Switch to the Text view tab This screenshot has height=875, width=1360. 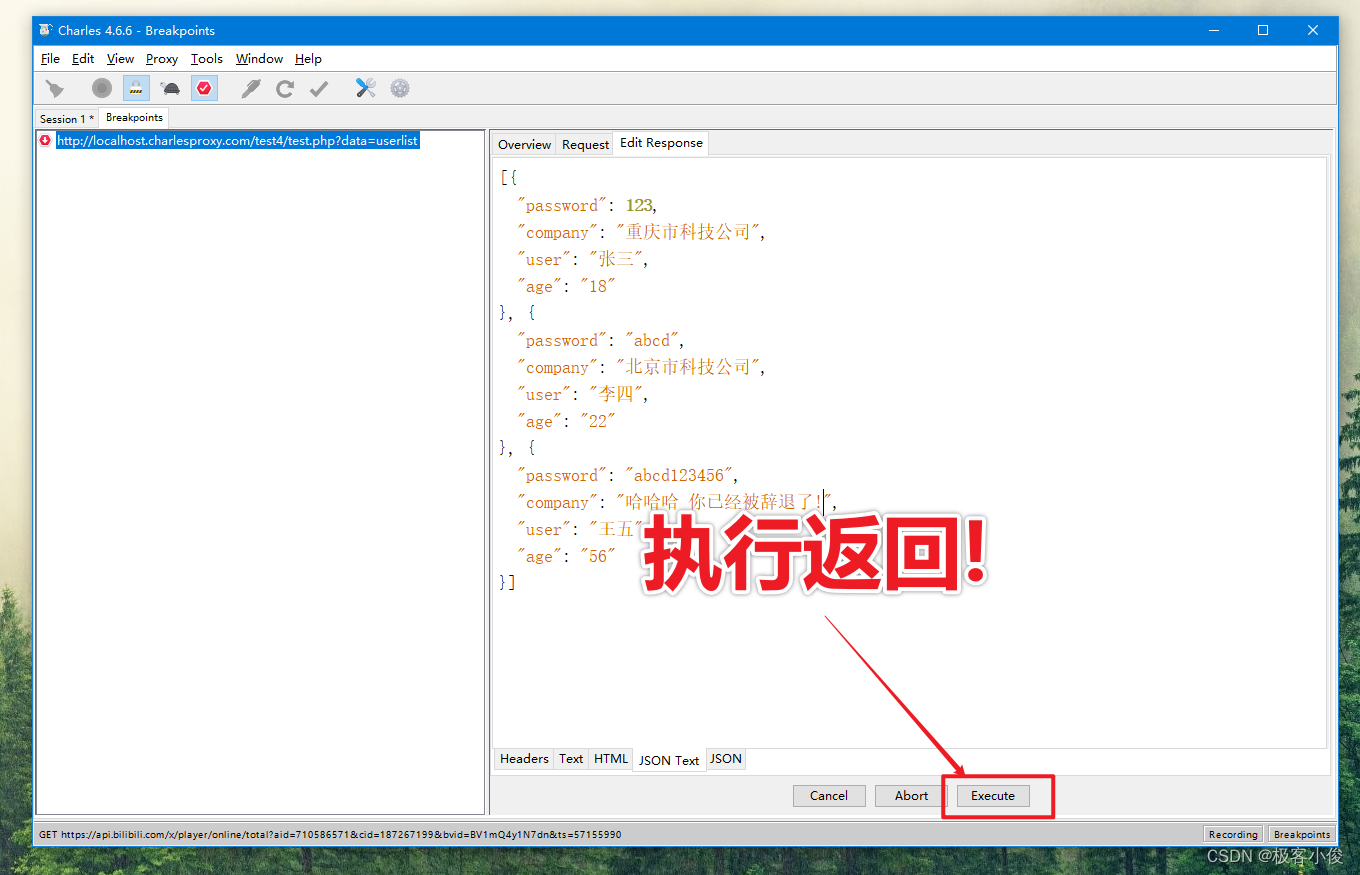pos(571,759)
